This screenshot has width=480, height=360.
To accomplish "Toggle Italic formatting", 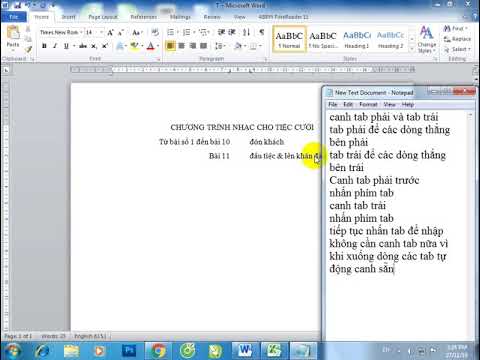I will point(55,46).
